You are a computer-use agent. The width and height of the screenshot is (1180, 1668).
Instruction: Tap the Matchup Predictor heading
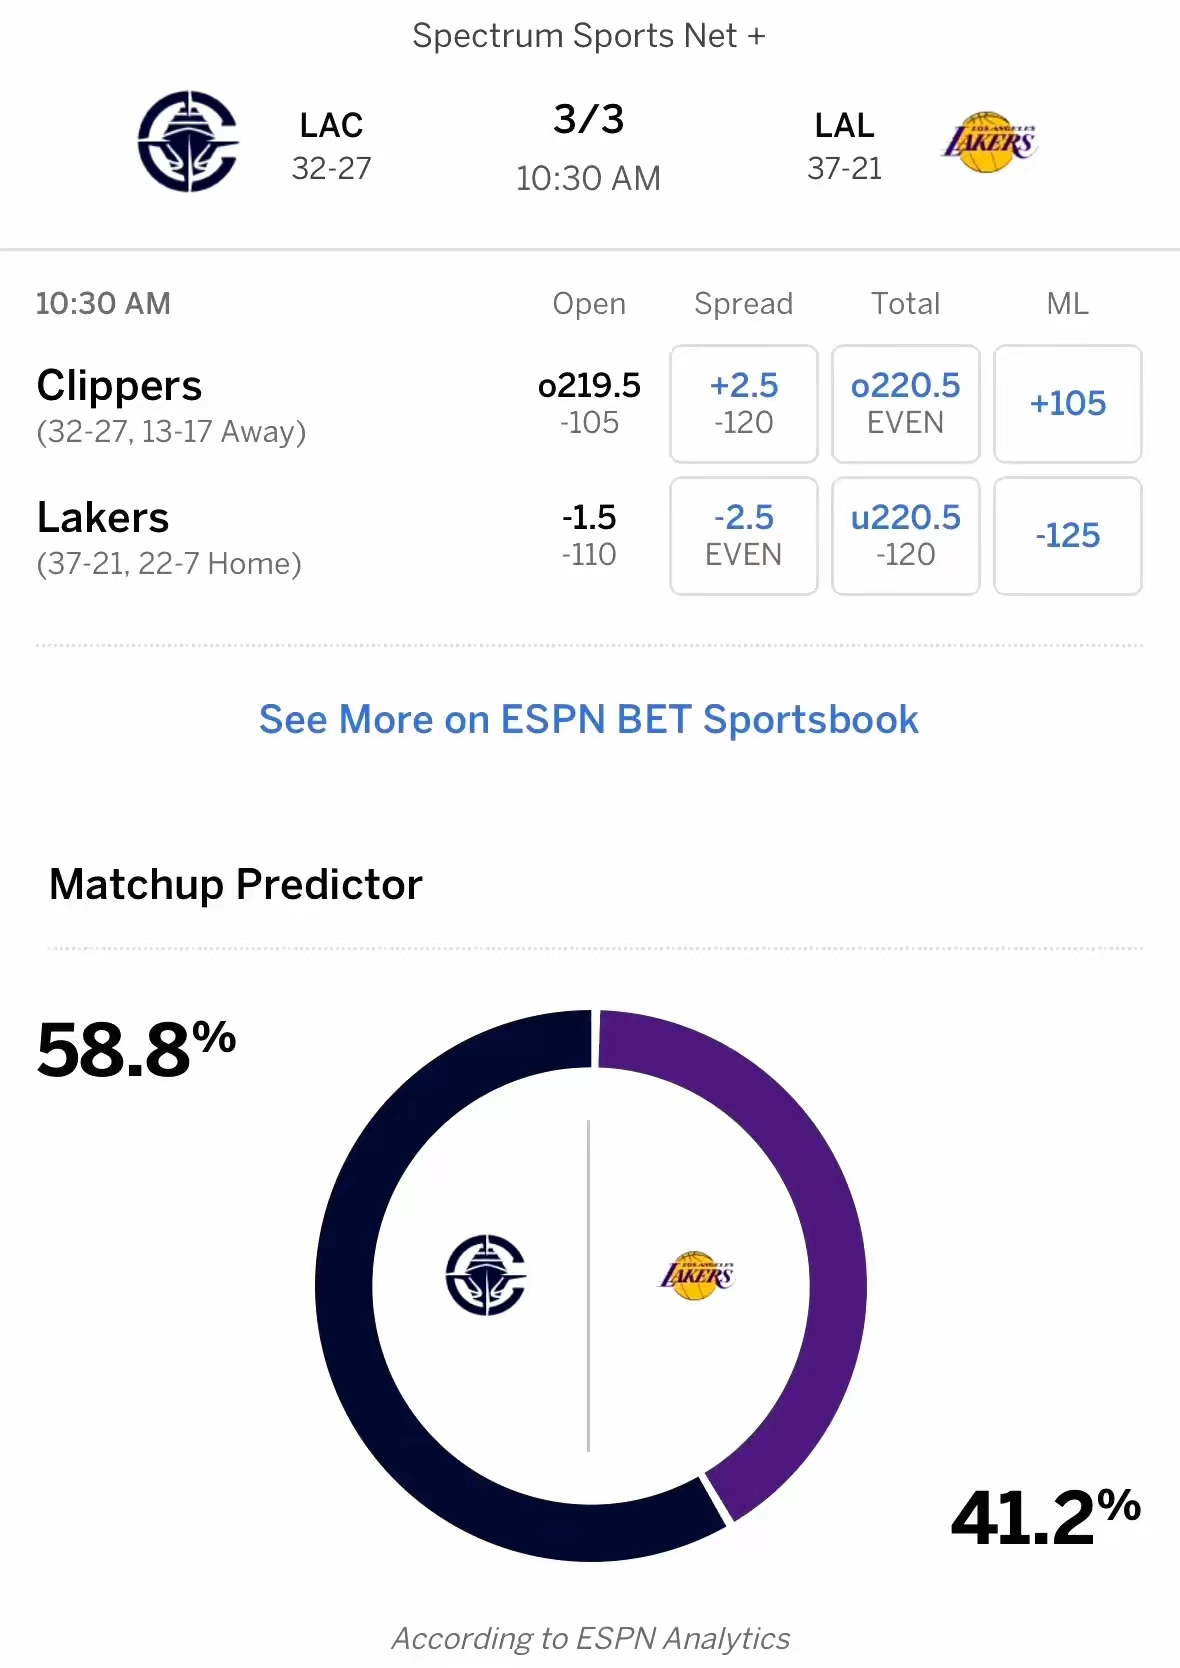236,885
